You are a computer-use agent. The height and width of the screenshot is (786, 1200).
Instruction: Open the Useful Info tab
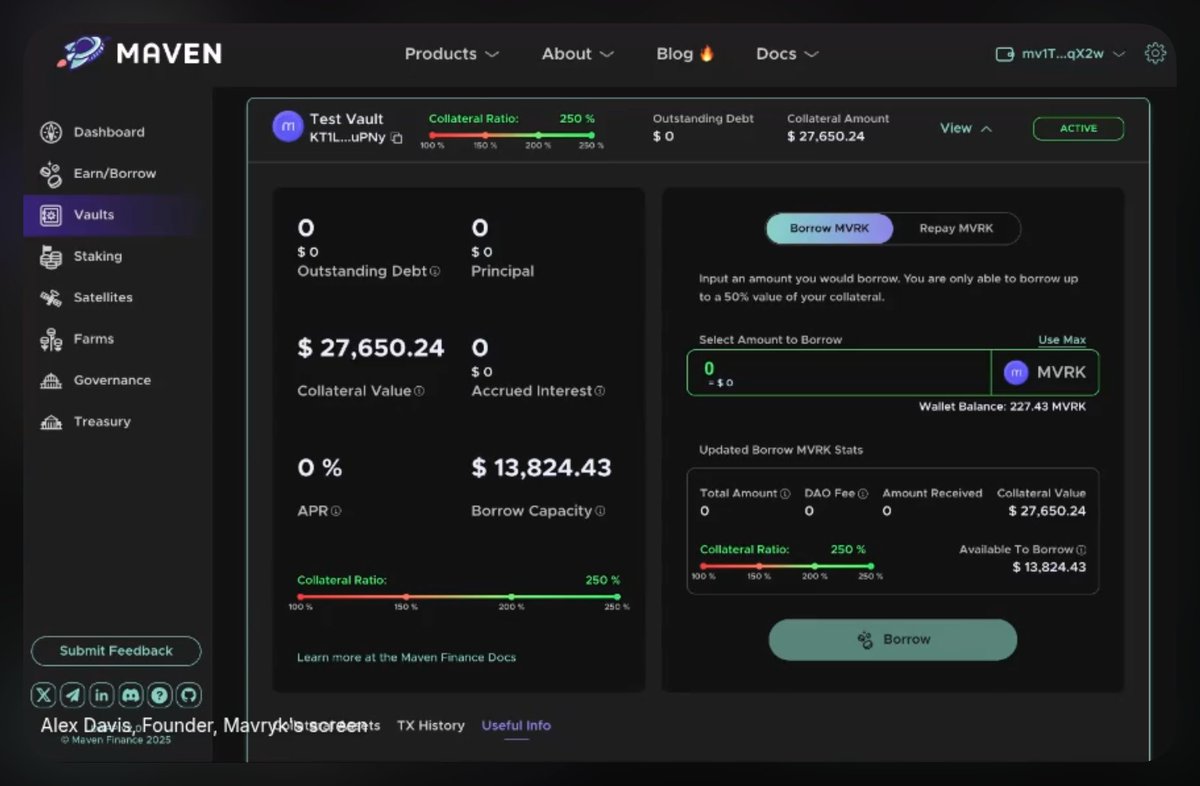(x=516, y=725)
